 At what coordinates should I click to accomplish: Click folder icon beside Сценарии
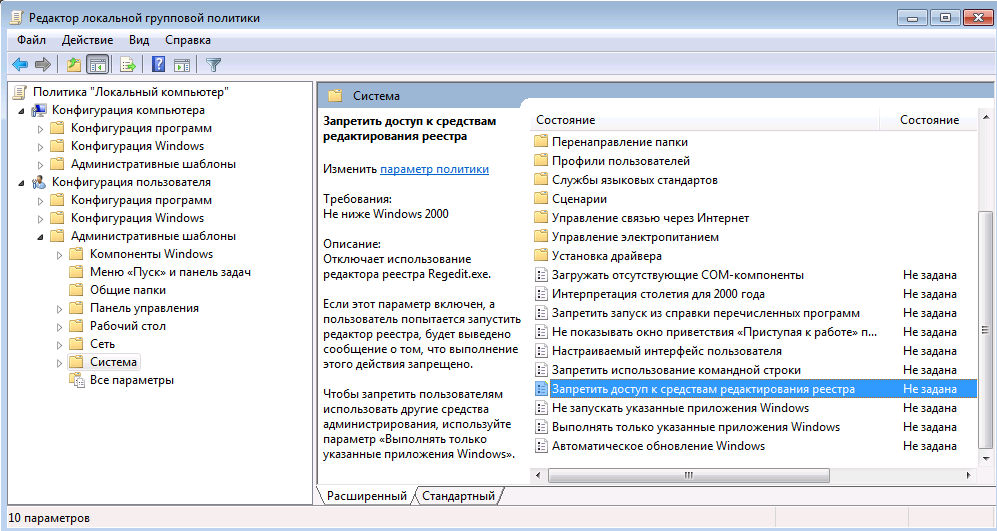pos(541,198)
